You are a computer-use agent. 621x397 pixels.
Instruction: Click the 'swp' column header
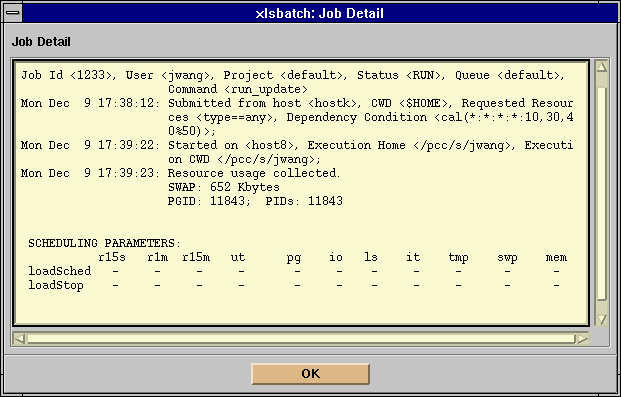click(507, 258)
